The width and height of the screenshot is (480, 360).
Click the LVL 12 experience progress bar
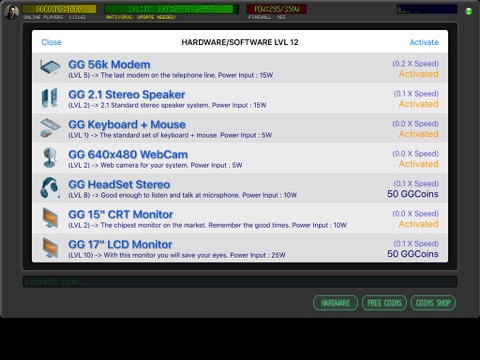[171, 9]
